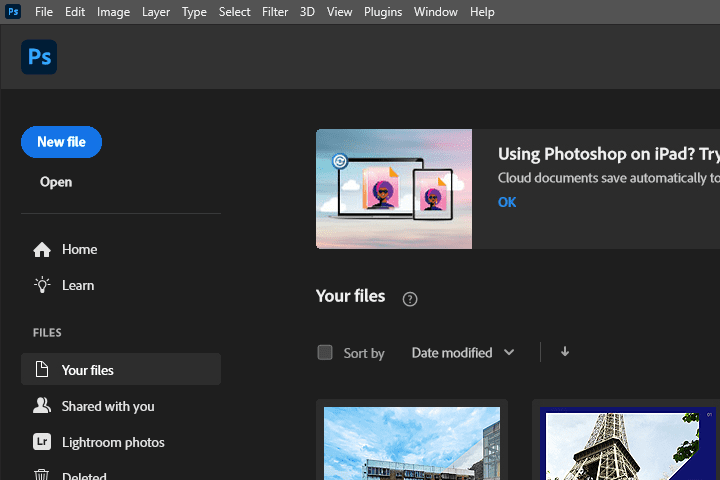Click the Shared with you person icon
Image resolution: width=720 pixels, height=480 pixels.
point(42,405)
